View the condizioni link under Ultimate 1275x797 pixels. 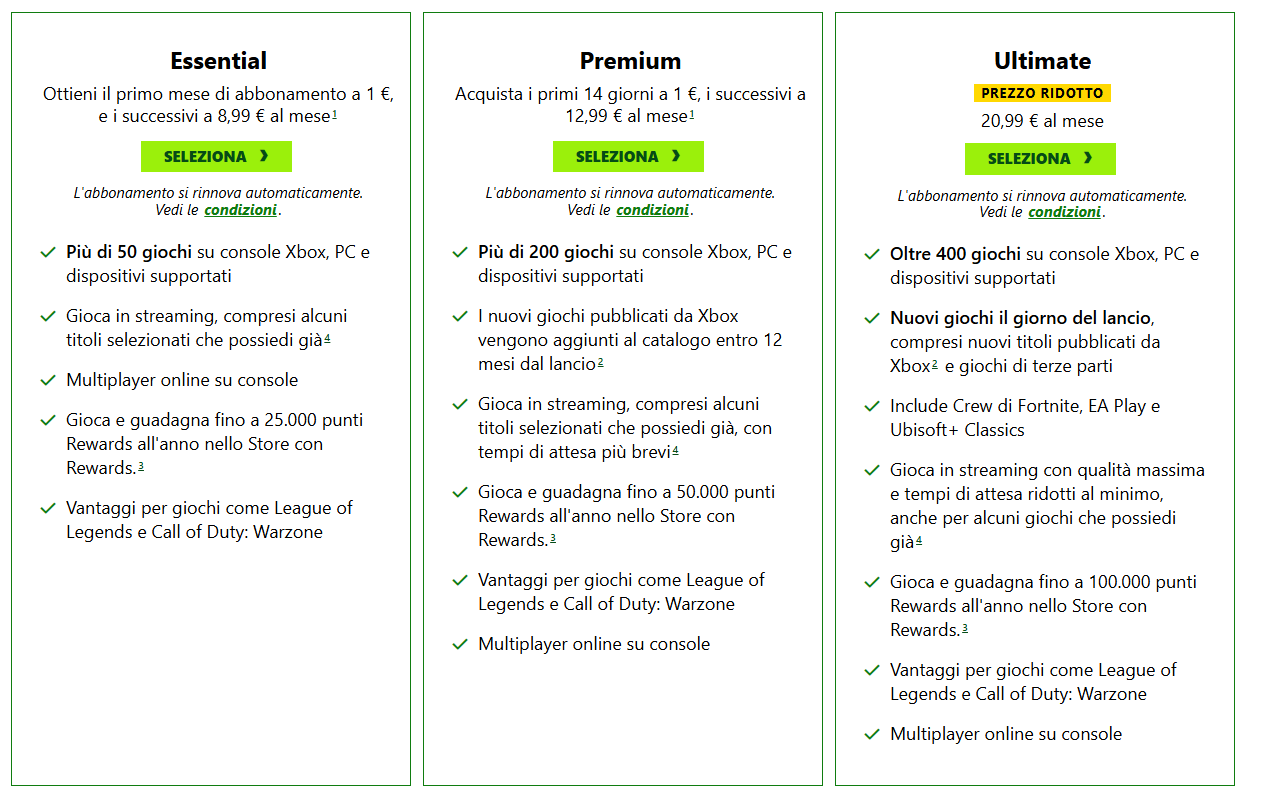click(1064, 212)
